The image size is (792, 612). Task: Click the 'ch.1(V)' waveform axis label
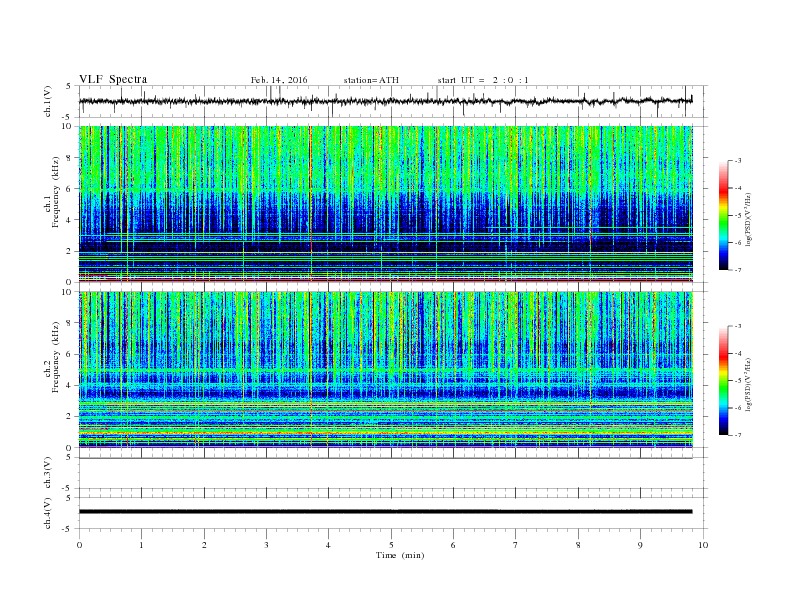[x=48, y=101]
